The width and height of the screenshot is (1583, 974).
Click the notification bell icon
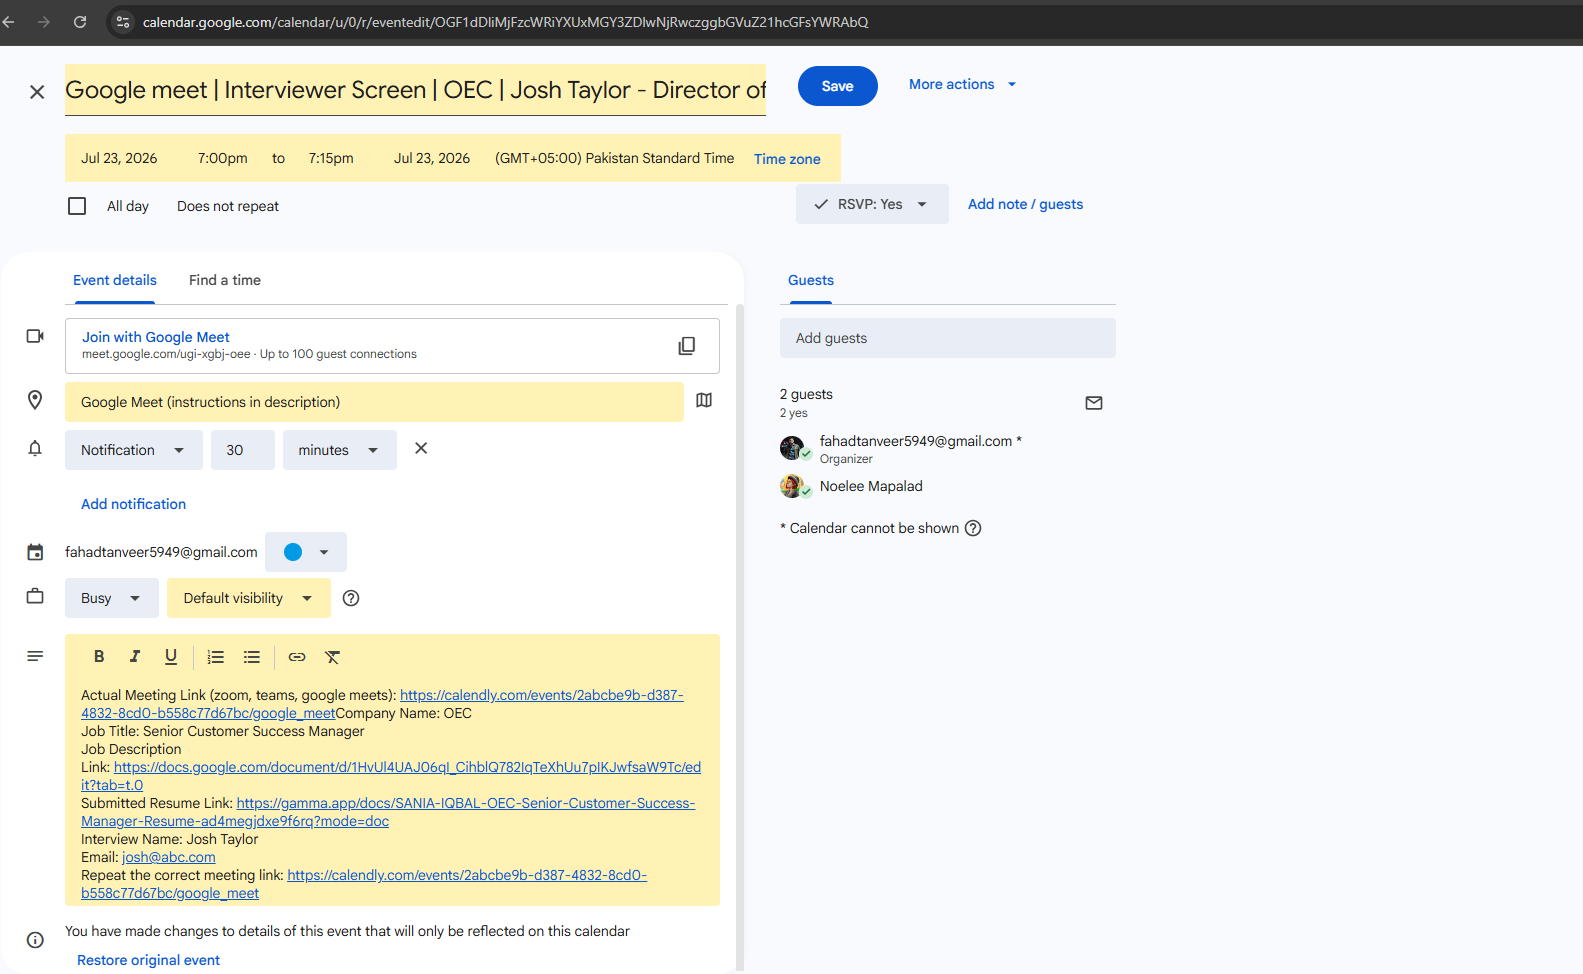click(x=35, y=448)
